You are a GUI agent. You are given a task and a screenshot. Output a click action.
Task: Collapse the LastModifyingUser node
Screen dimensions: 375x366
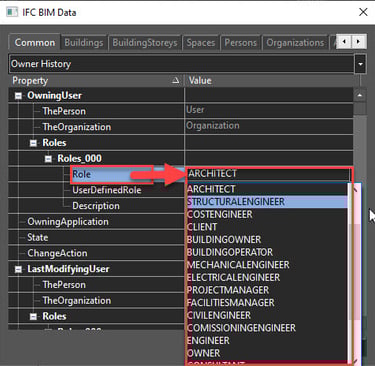pos(18,269)
